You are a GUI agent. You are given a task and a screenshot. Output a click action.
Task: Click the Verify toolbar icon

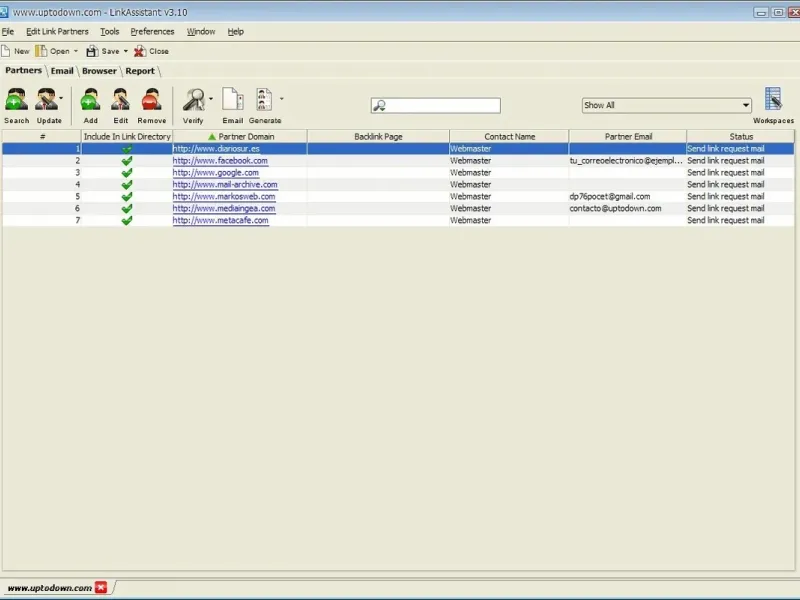pos(192,101)
